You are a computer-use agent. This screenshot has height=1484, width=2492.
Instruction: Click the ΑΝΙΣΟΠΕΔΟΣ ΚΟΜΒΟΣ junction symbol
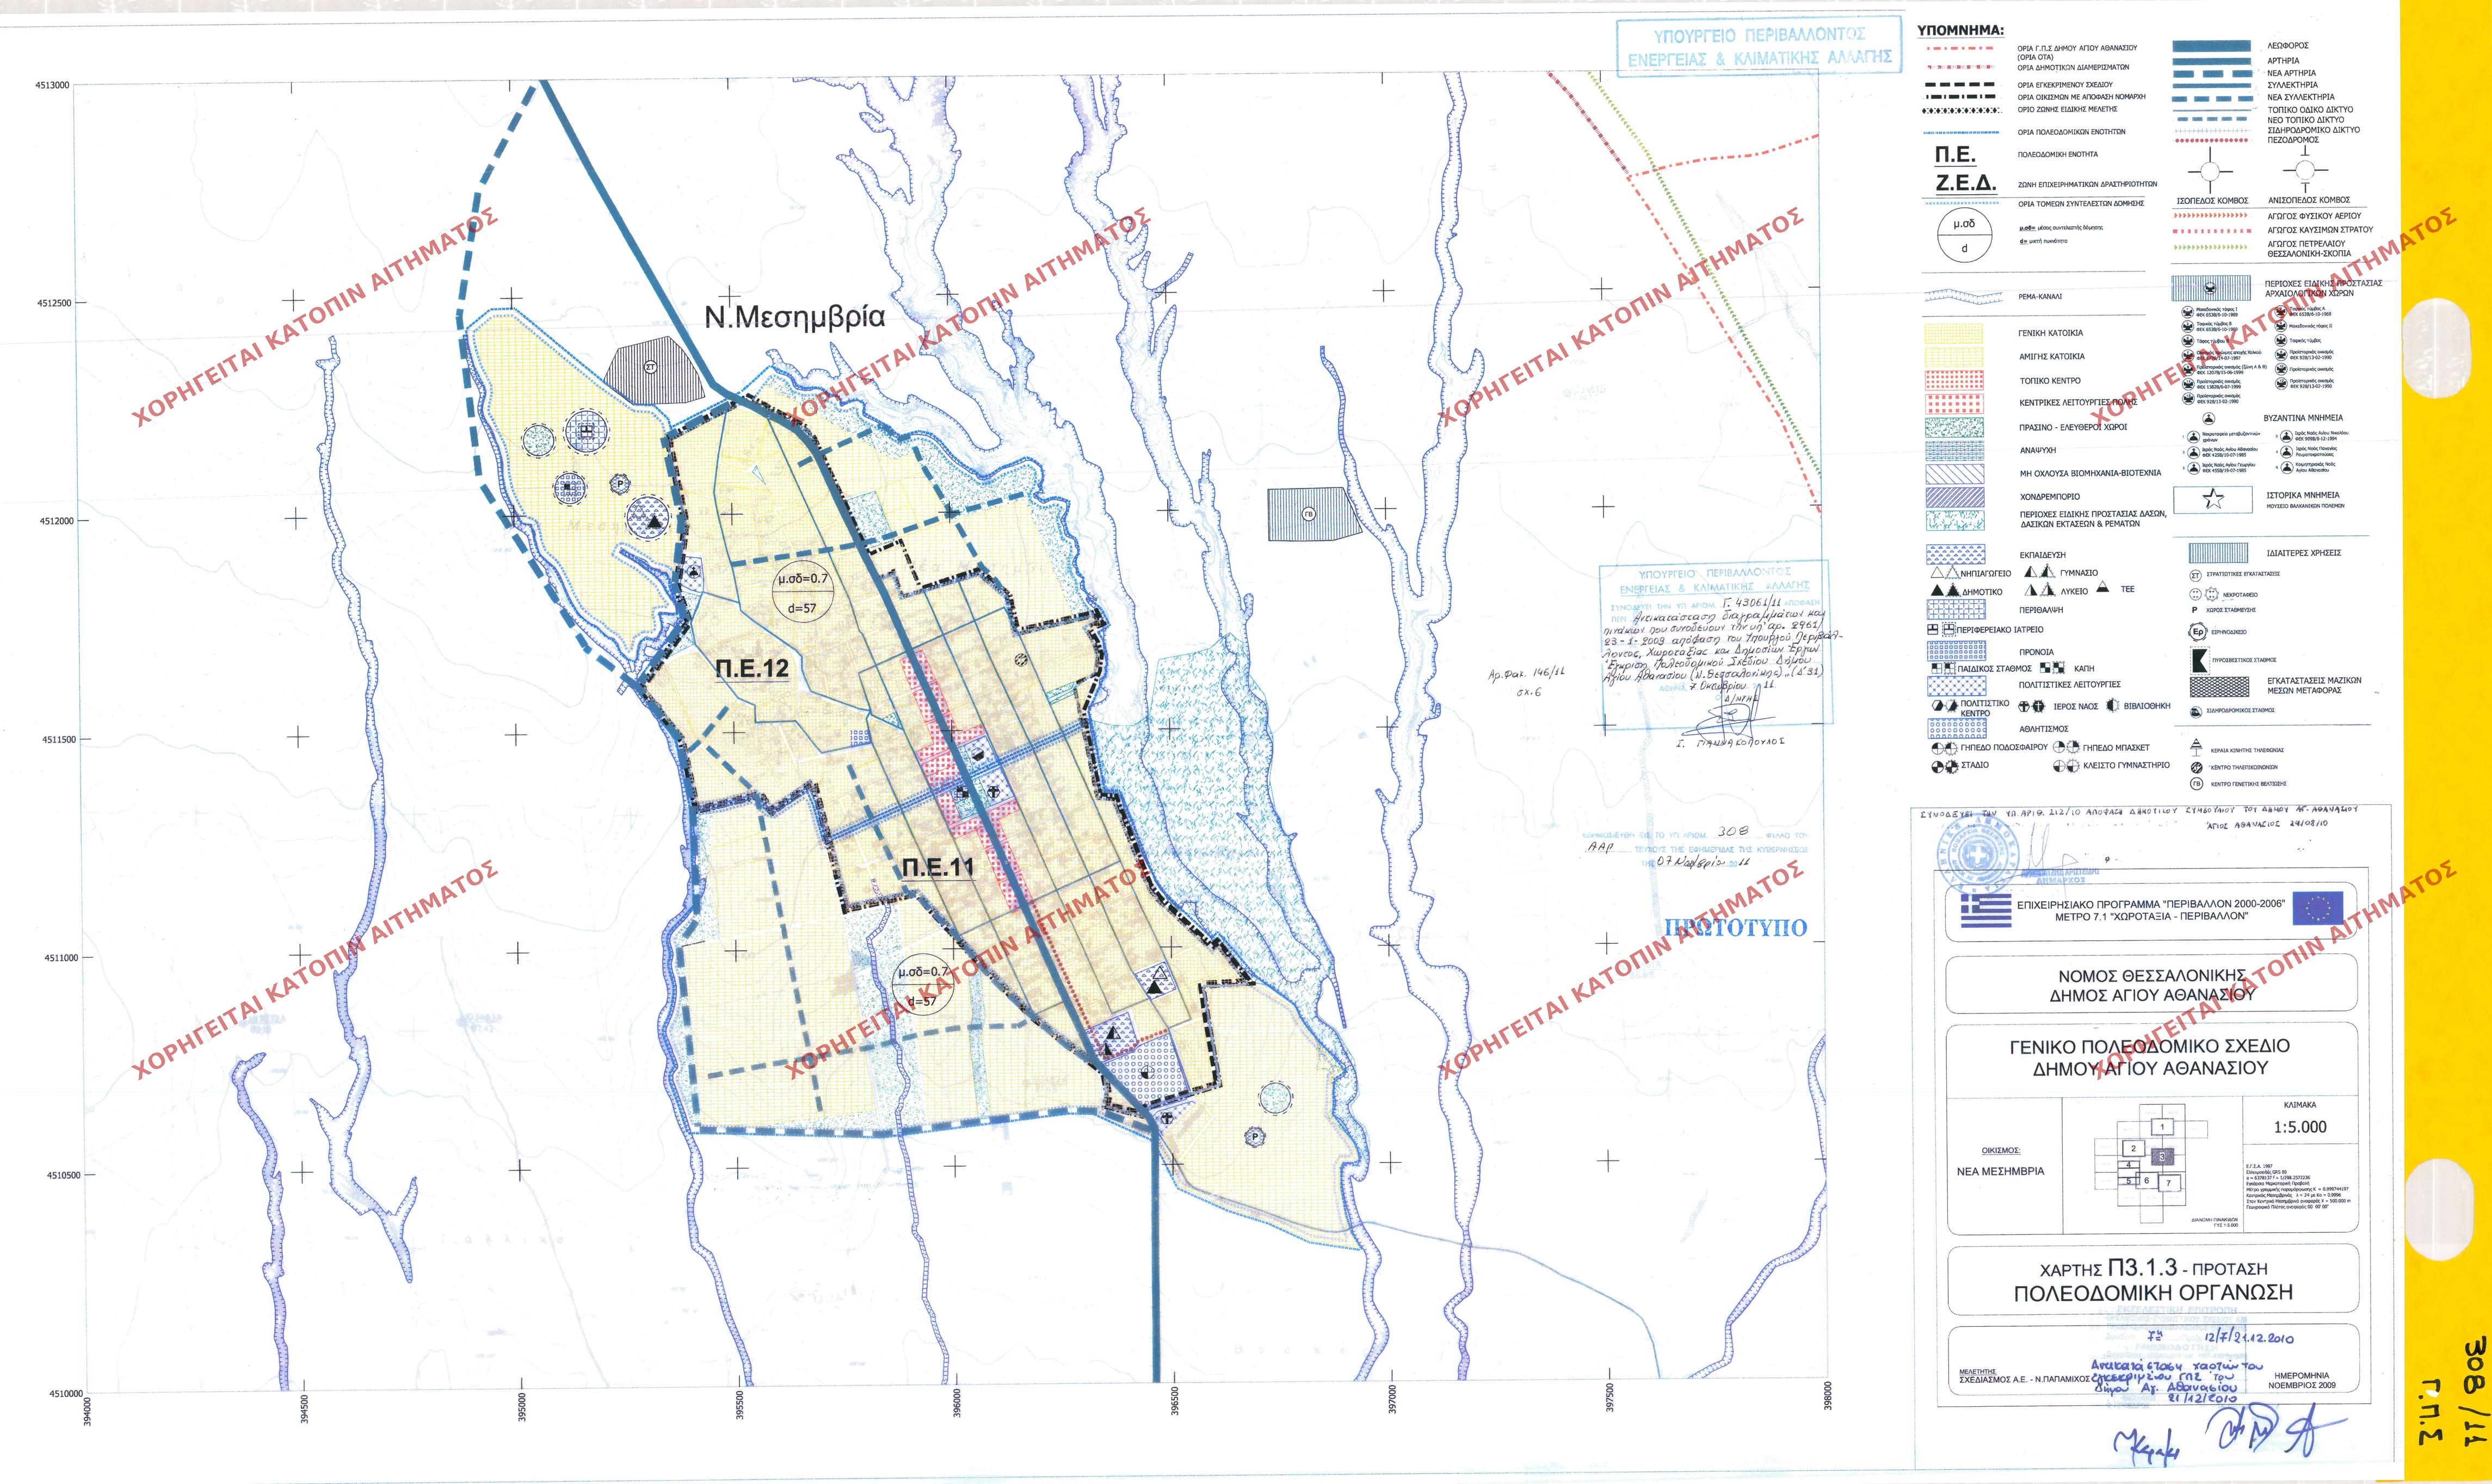click(2306, 170)
